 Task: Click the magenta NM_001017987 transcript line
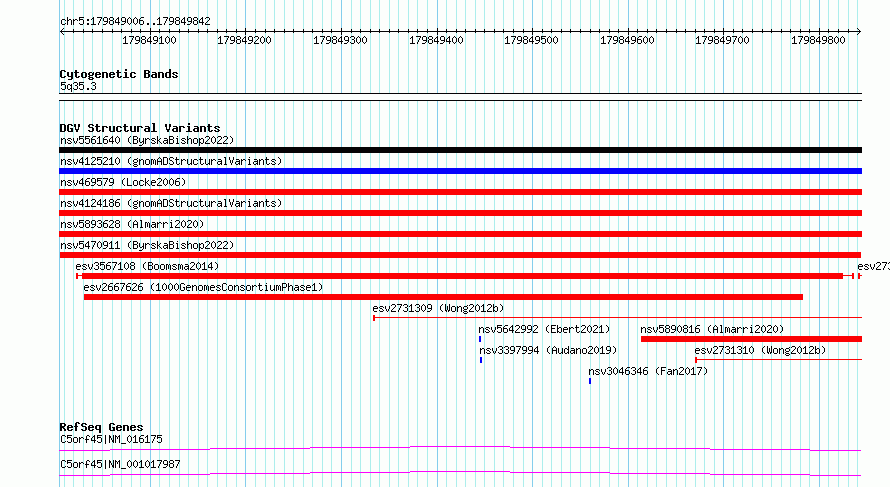click(x=460, y=473)
